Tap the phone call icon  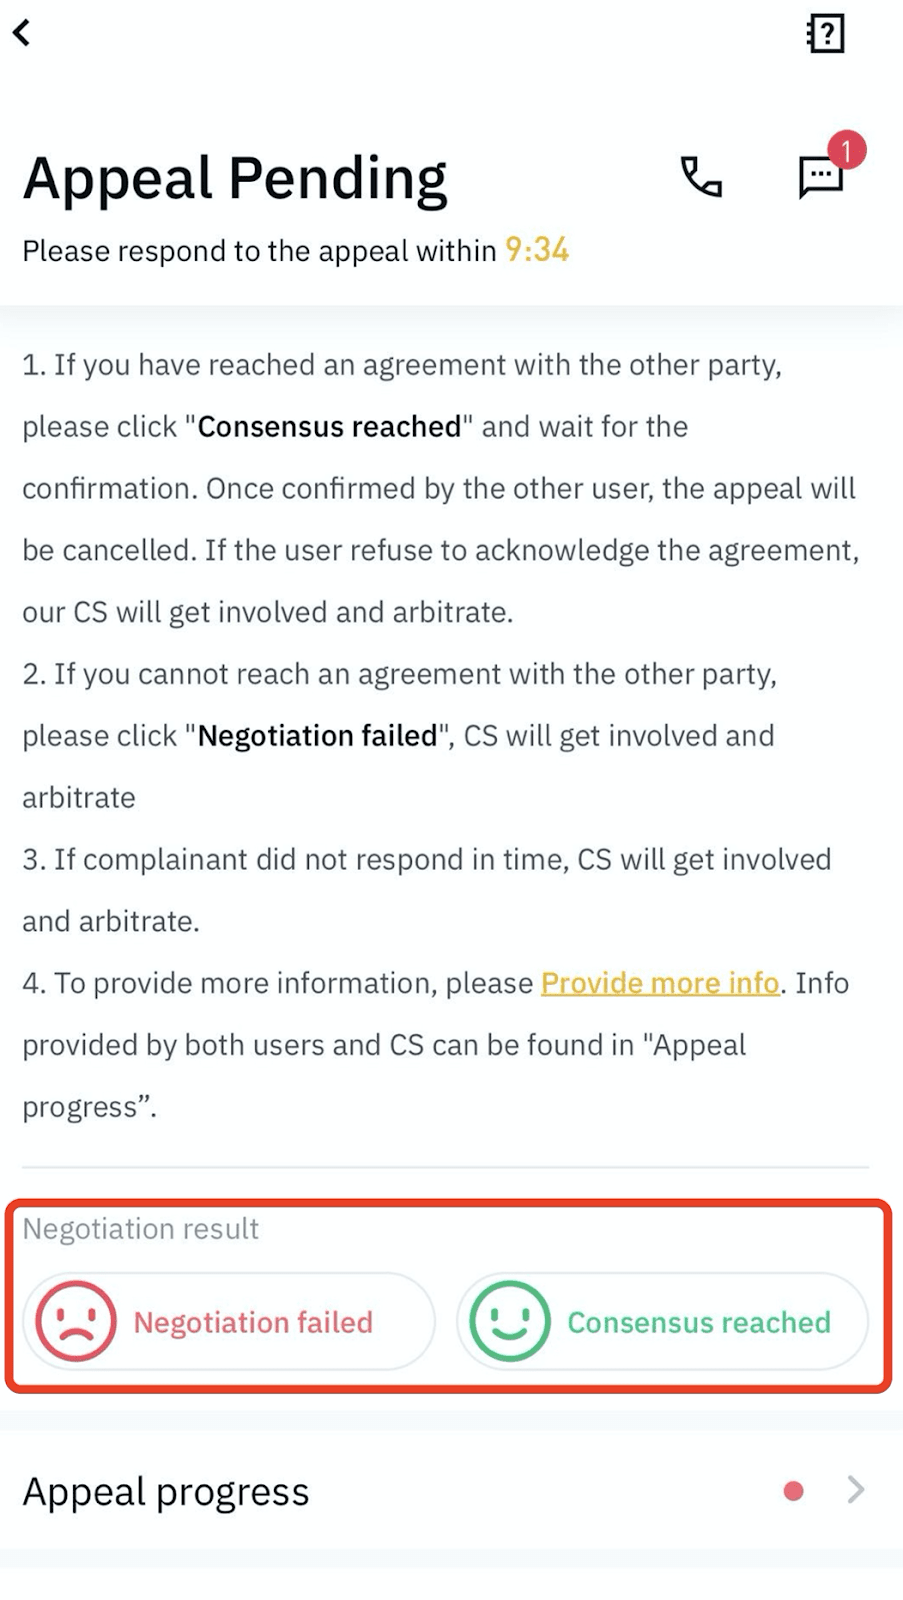coord(701,177)
